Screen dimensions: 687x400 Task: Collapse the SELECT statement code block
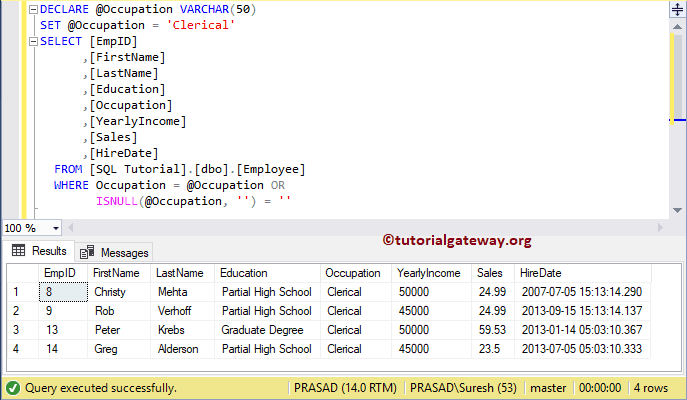33,41
